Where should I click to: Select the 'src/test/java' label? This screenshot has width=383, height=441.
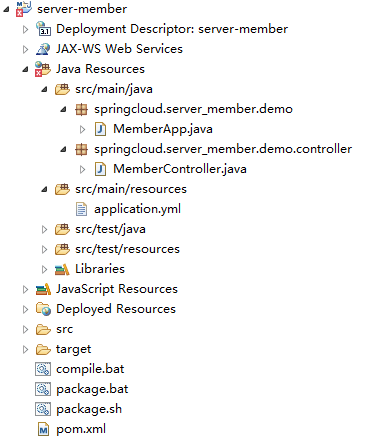pyautogui.click(x=110, y=229)
